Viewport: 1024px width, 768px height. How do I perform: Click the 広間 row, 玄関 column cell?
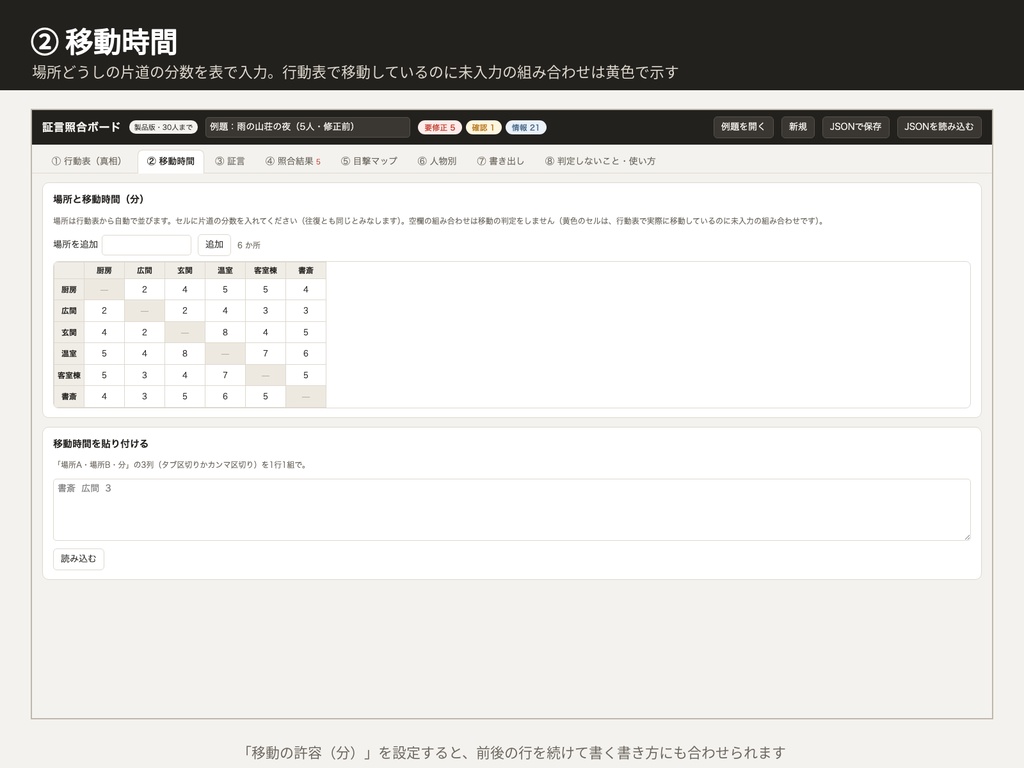(x=185, y=311)
